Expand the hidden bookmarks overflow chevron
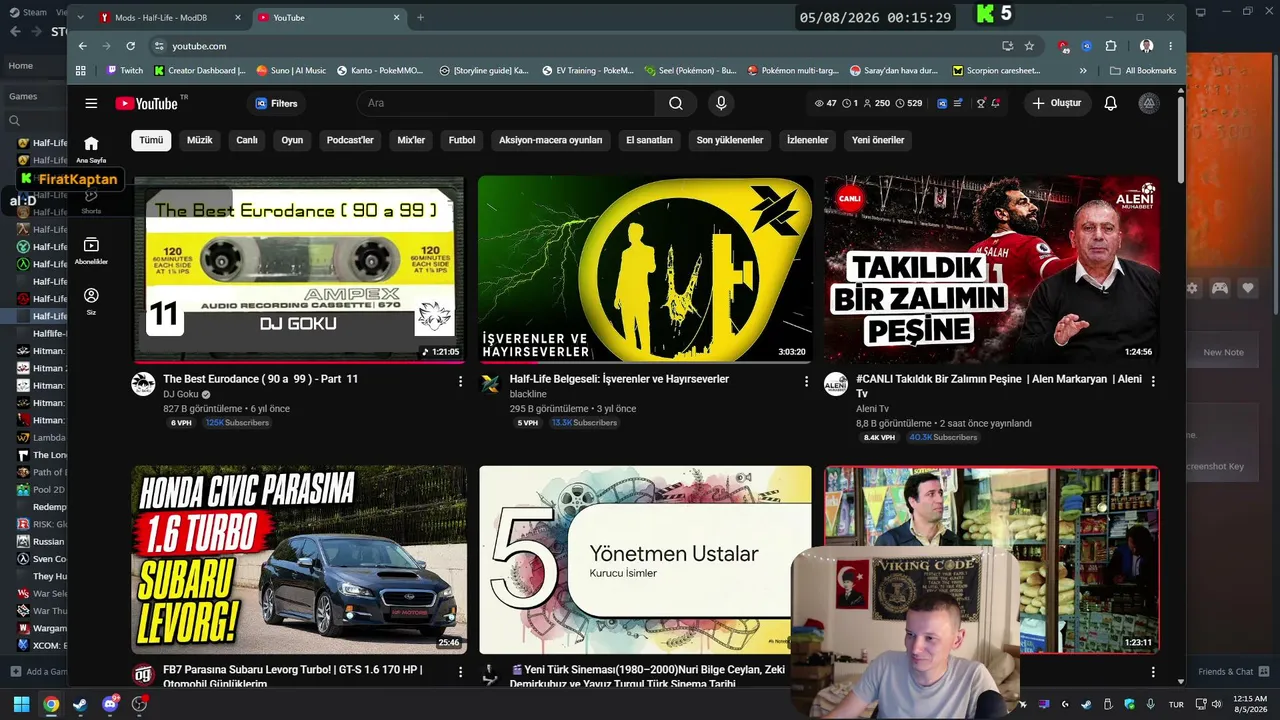The height and width of the screenshot is (720, 1280). [x=1083, y=71]
